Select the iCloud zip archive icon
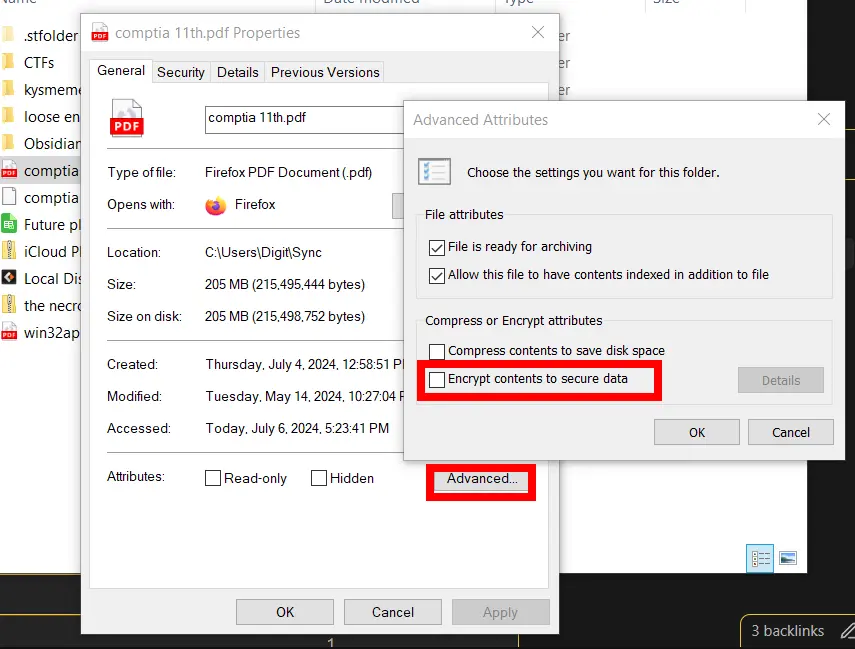The image size is (855, 649). tap(9, 252)
